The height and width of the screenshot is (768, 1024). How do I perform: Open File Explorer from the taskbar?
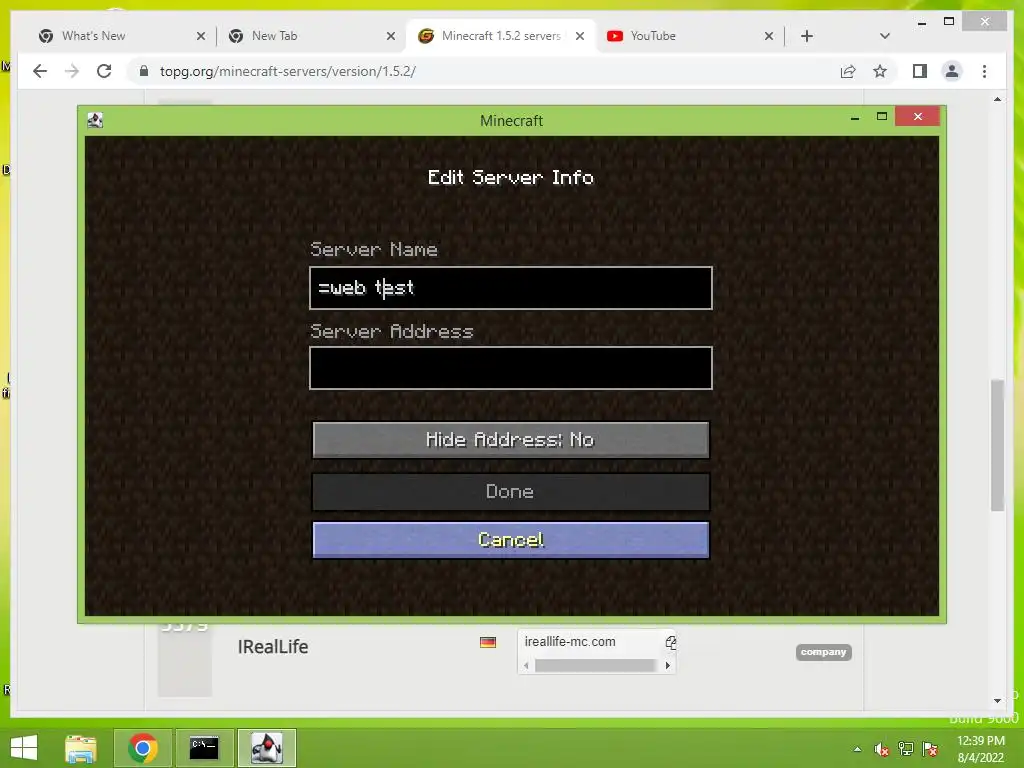(81, 748)
